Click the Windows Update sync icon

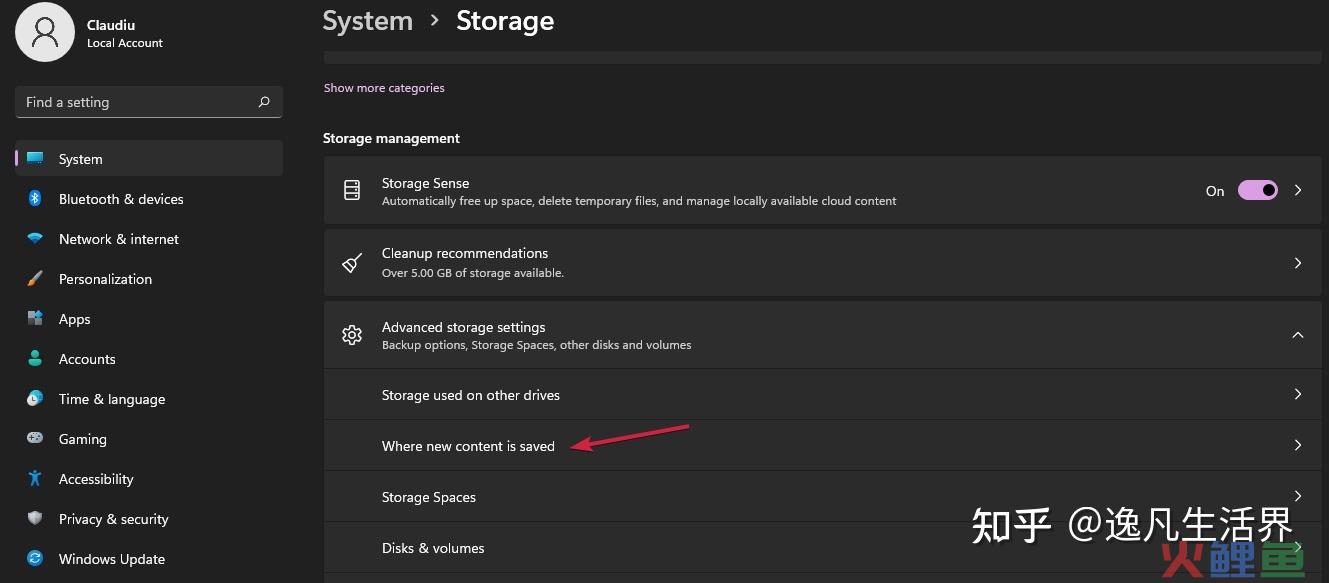(x=35, y=559)
